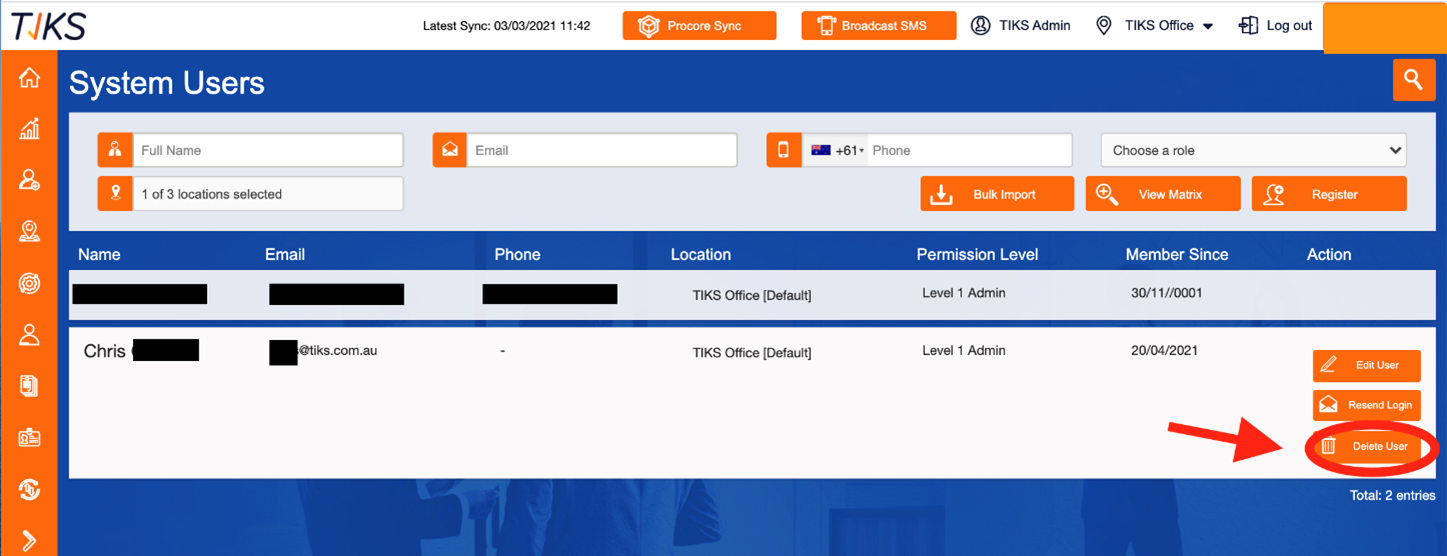Expand the TIKS Office location dropdown
1447x556 pixels.
coord(1154,26)
